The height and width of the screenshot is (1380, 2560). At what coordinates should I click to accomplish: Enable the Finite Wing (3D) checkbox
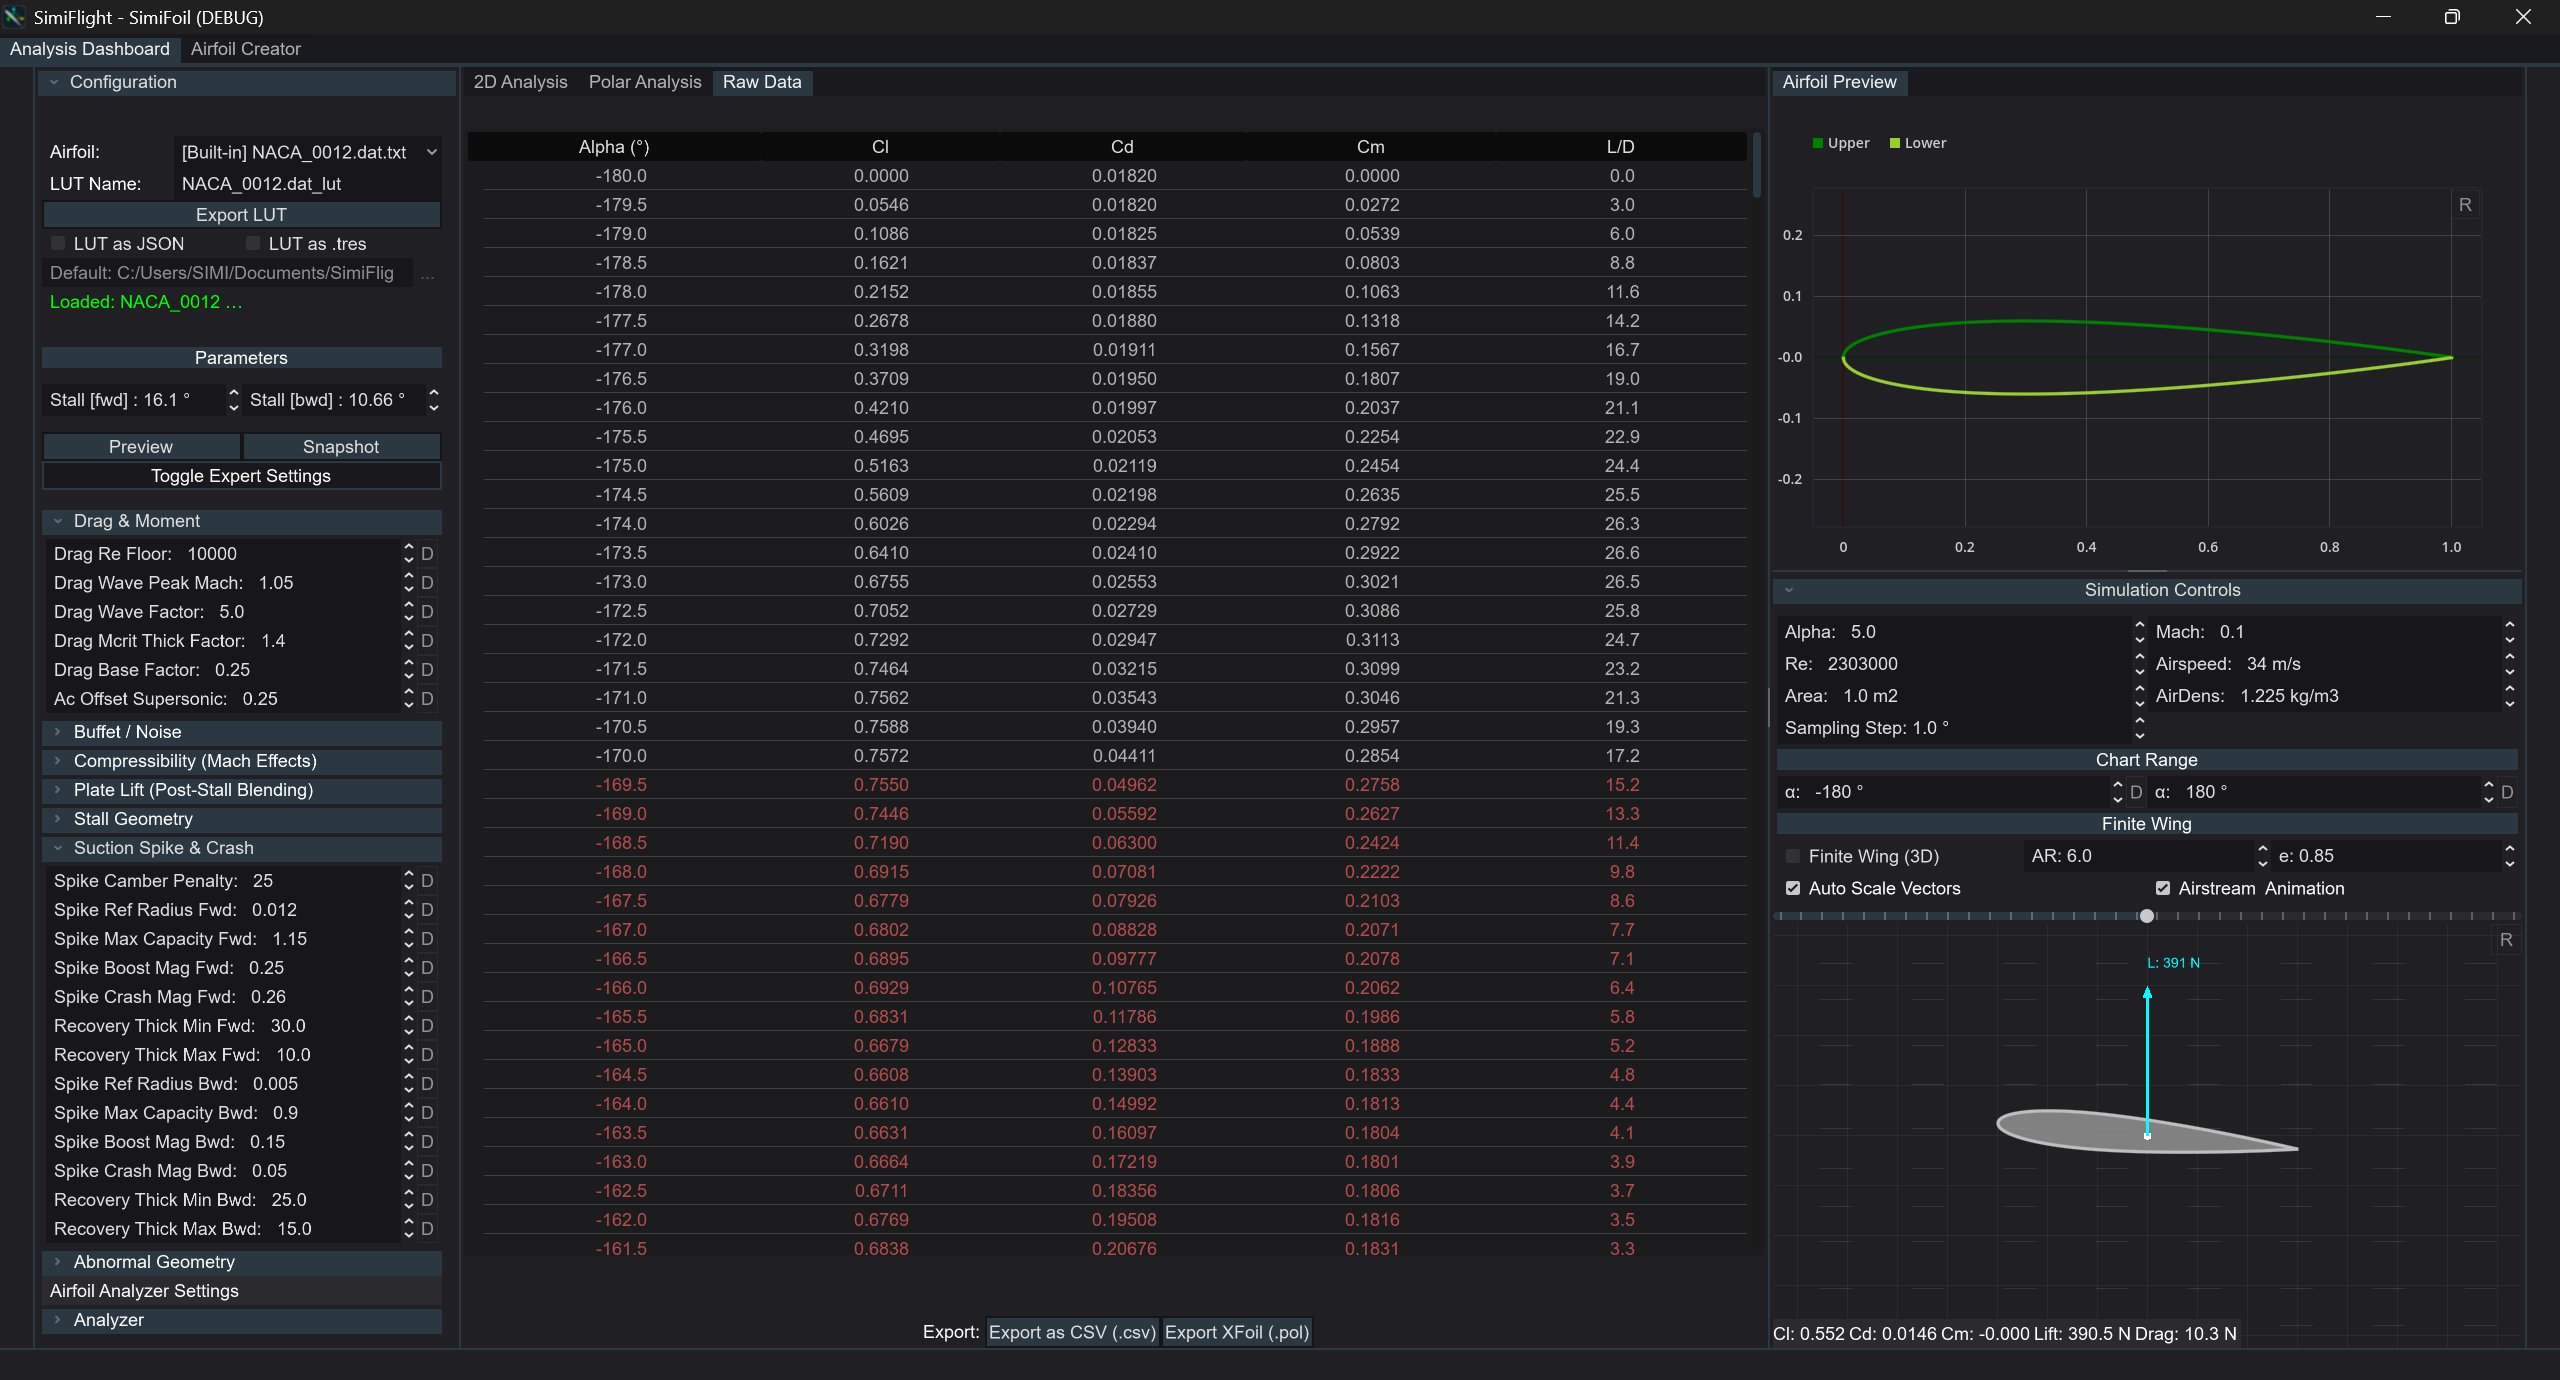click(x=1793, y=856)
